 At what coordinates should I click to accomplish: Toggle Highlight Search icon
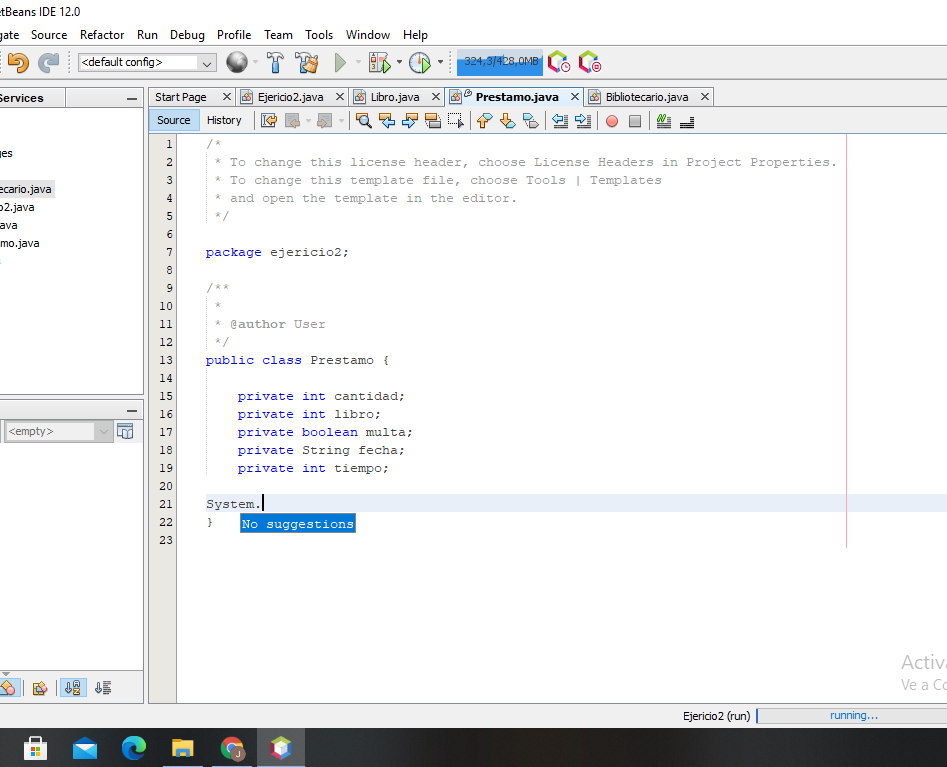(x=432, y=121)
